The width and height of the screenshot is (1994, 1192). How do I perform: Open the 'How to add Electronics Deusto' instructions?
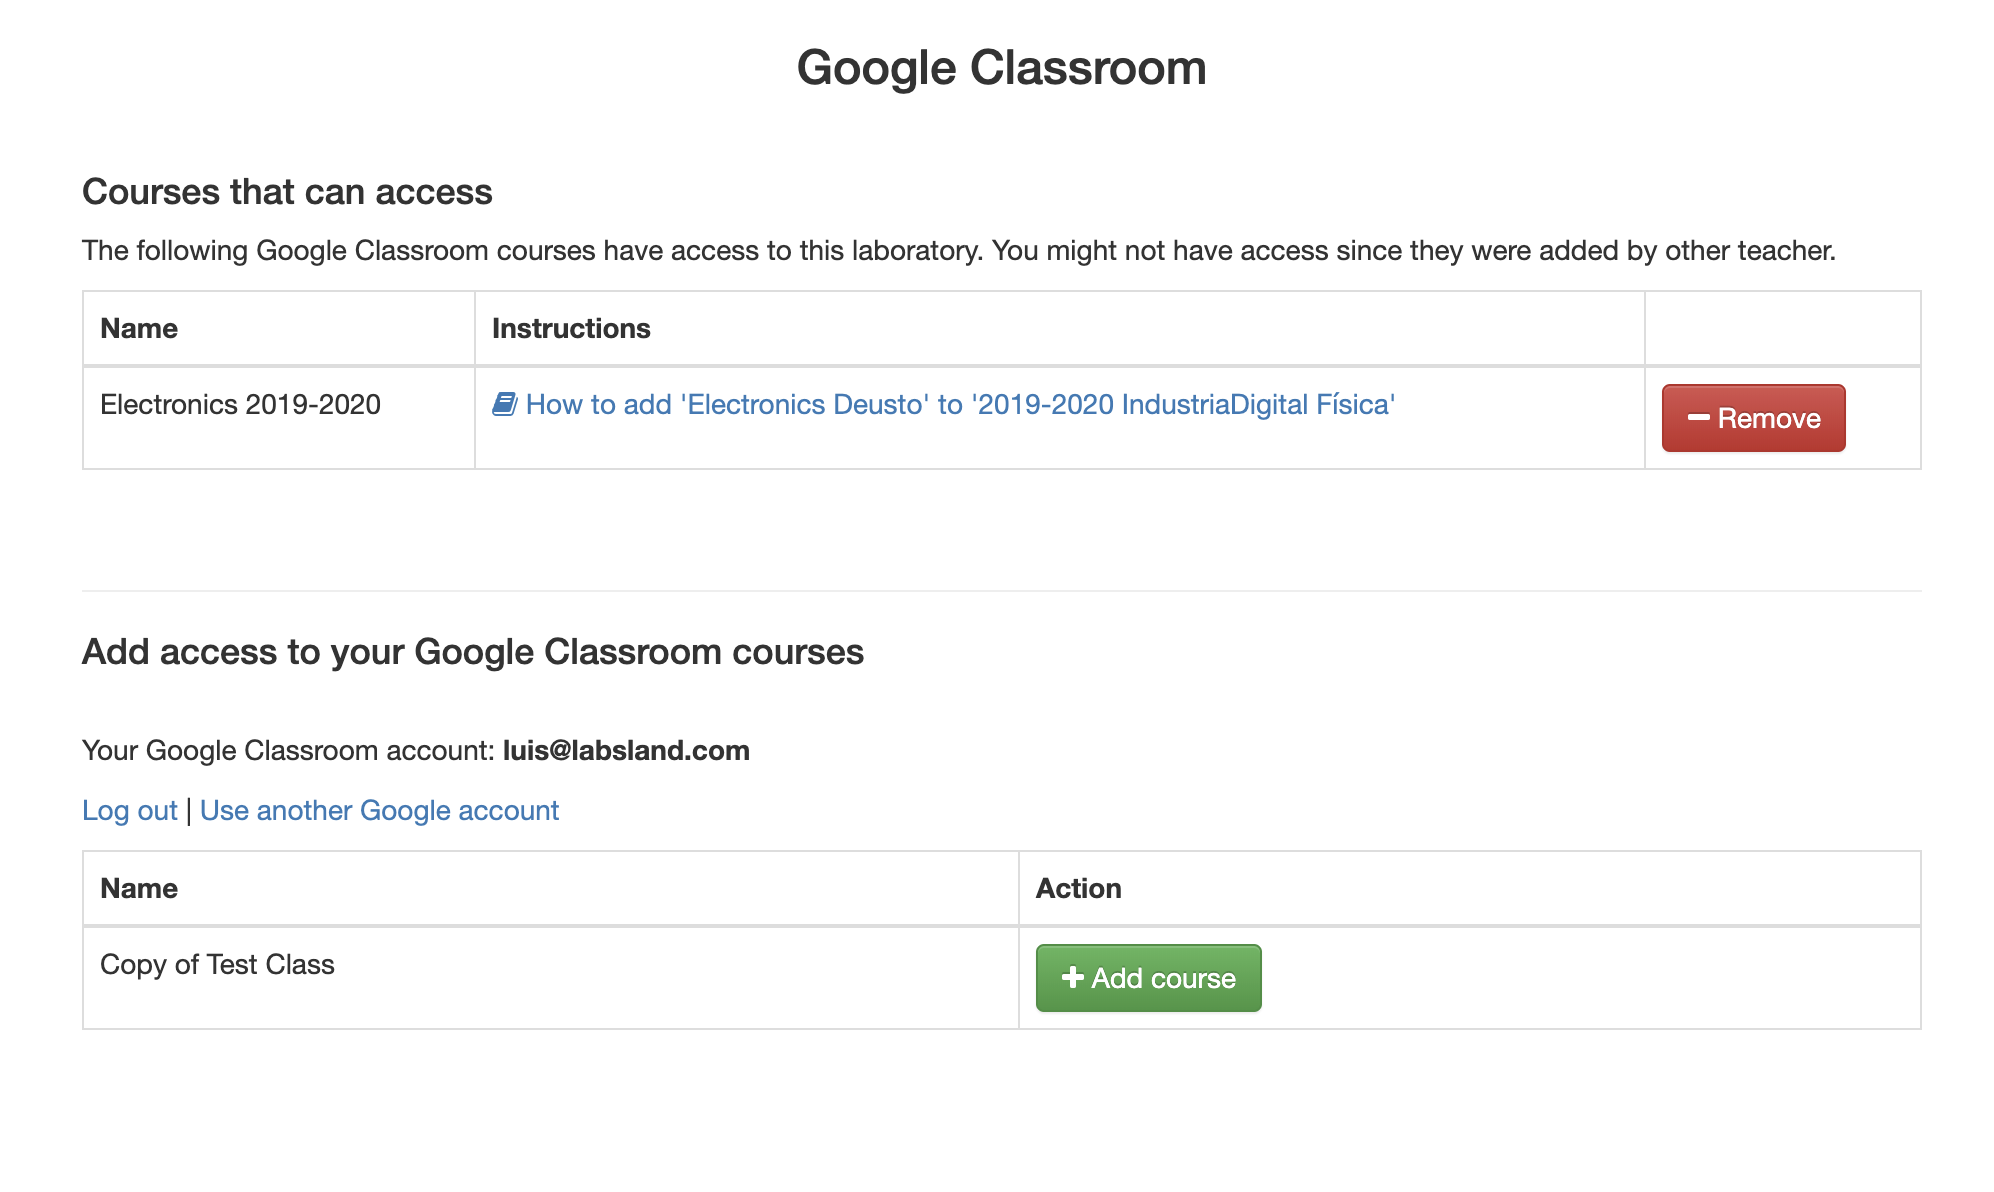[960, 404]
